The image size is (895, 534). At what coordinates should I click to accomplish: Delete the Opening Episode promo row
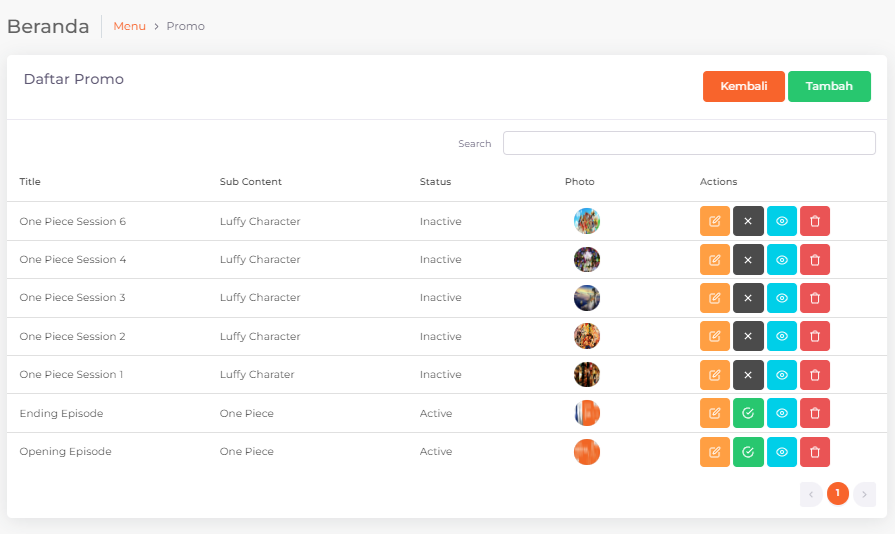tap(815, 452)
